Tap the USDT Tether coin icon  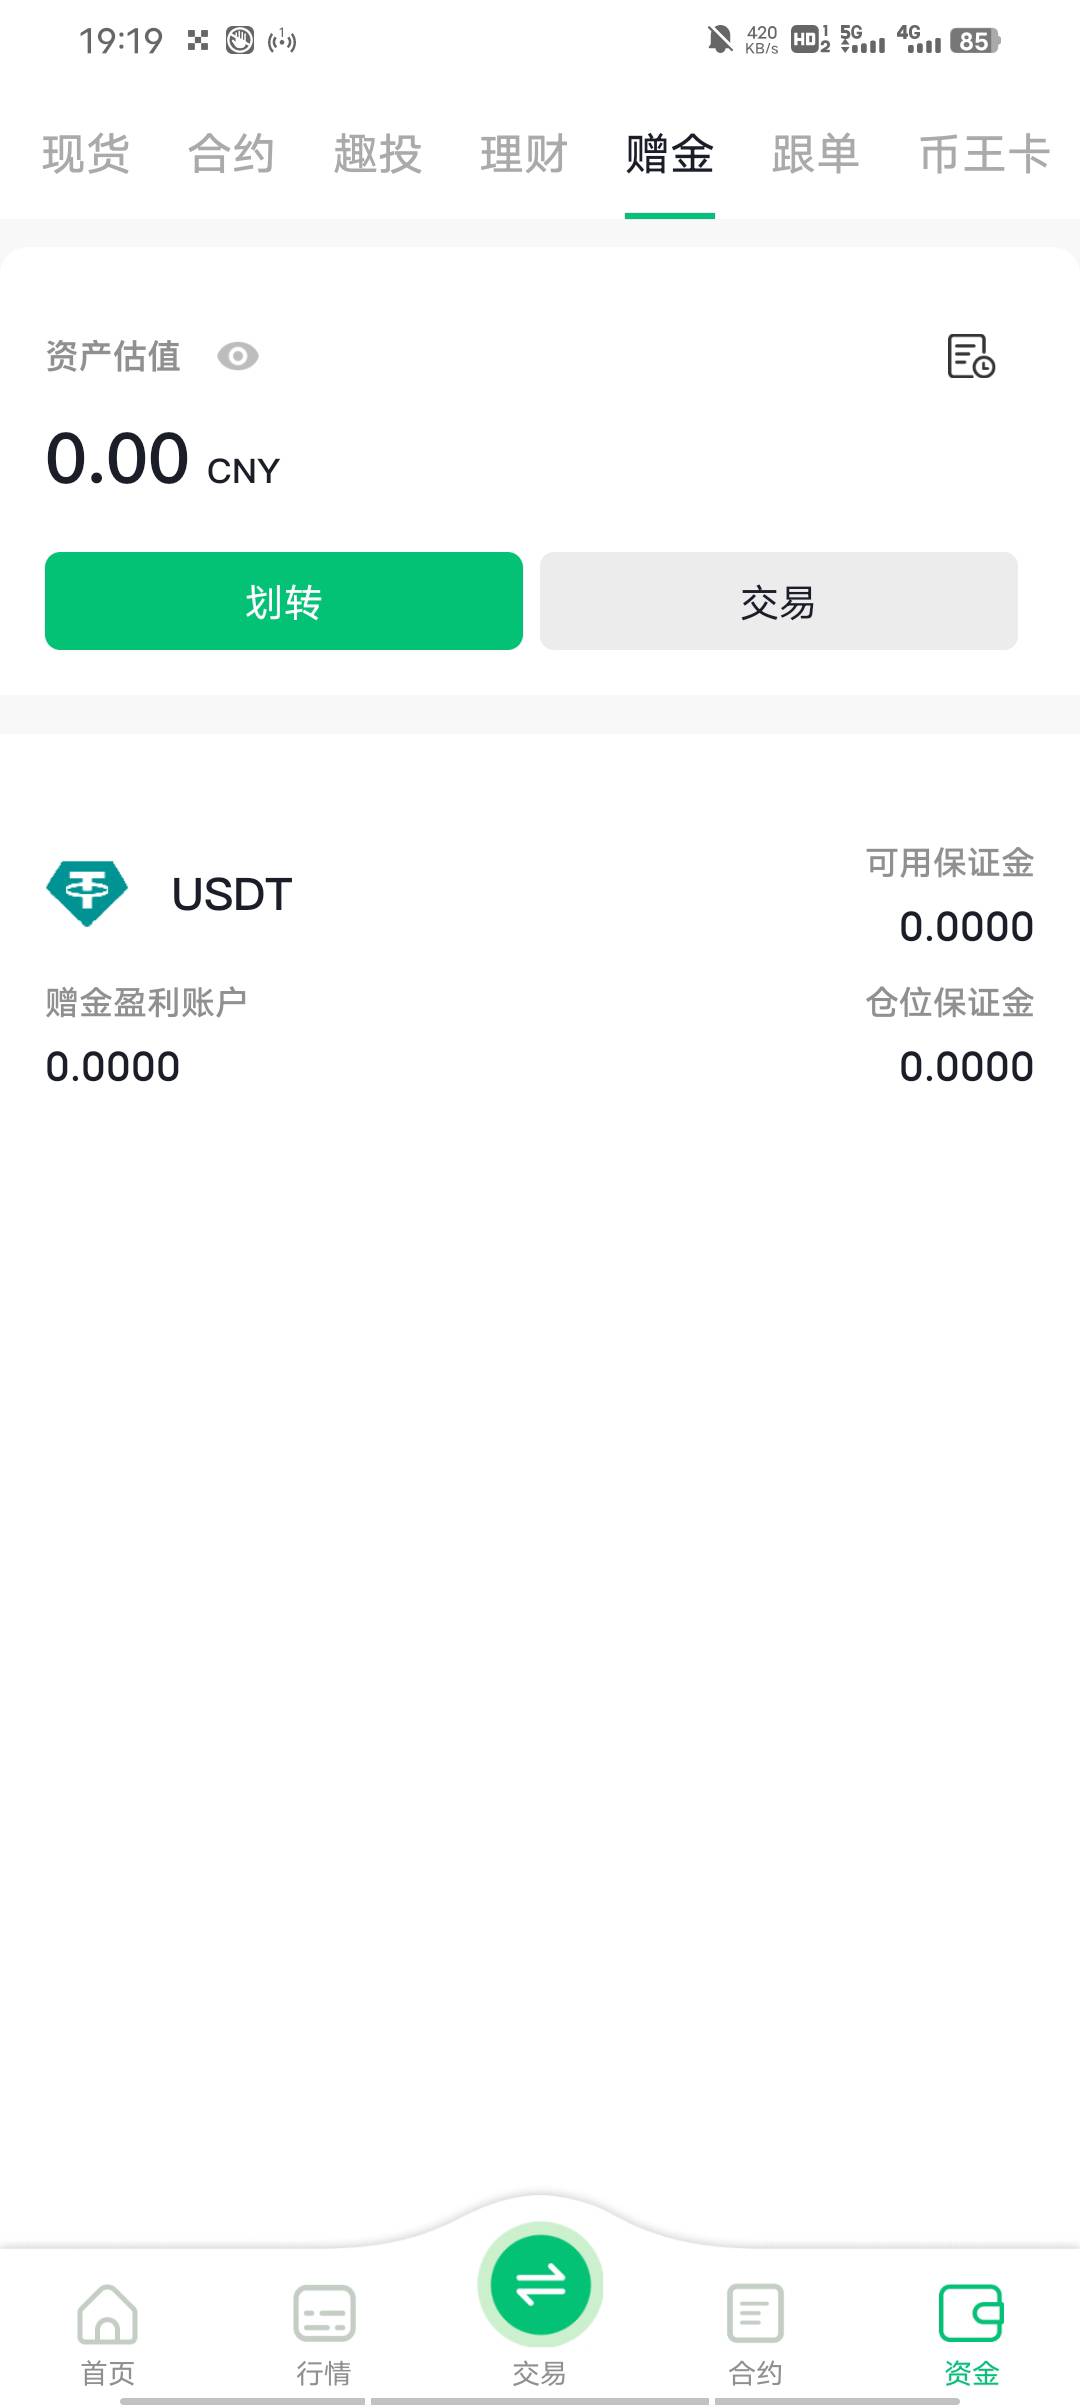[x=87, y=893]
